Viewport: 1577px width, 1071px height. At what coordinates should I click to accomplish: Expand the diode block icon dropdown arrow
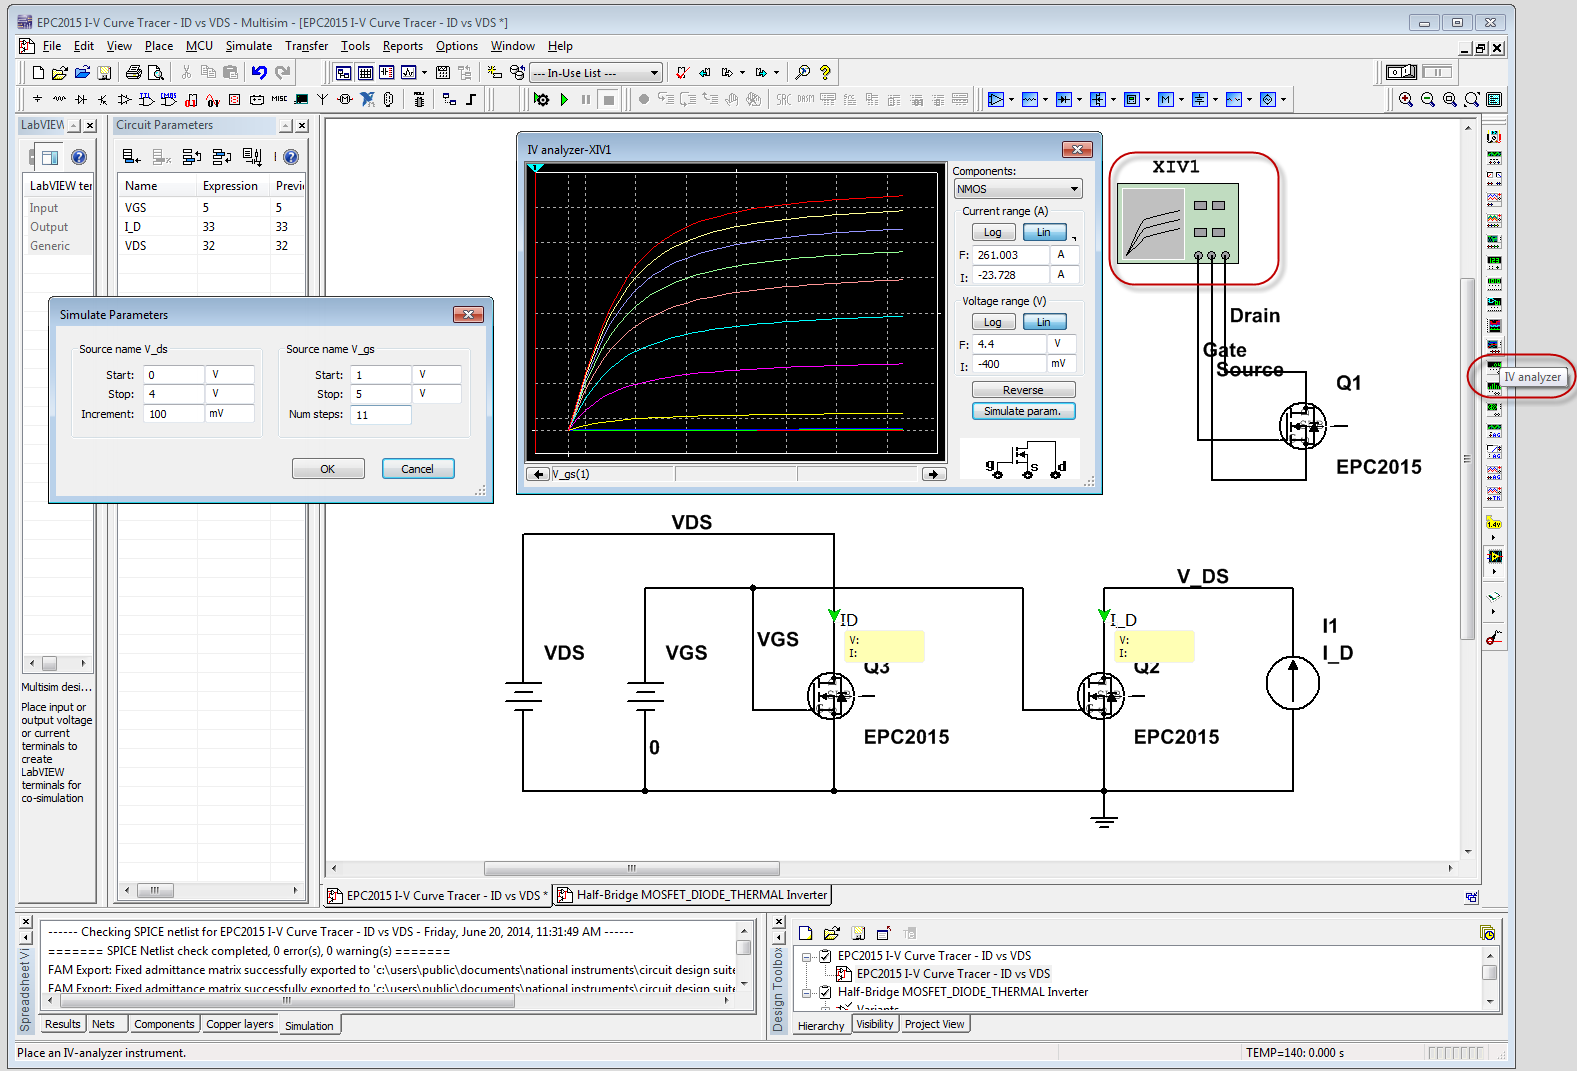click(1080, 100)
